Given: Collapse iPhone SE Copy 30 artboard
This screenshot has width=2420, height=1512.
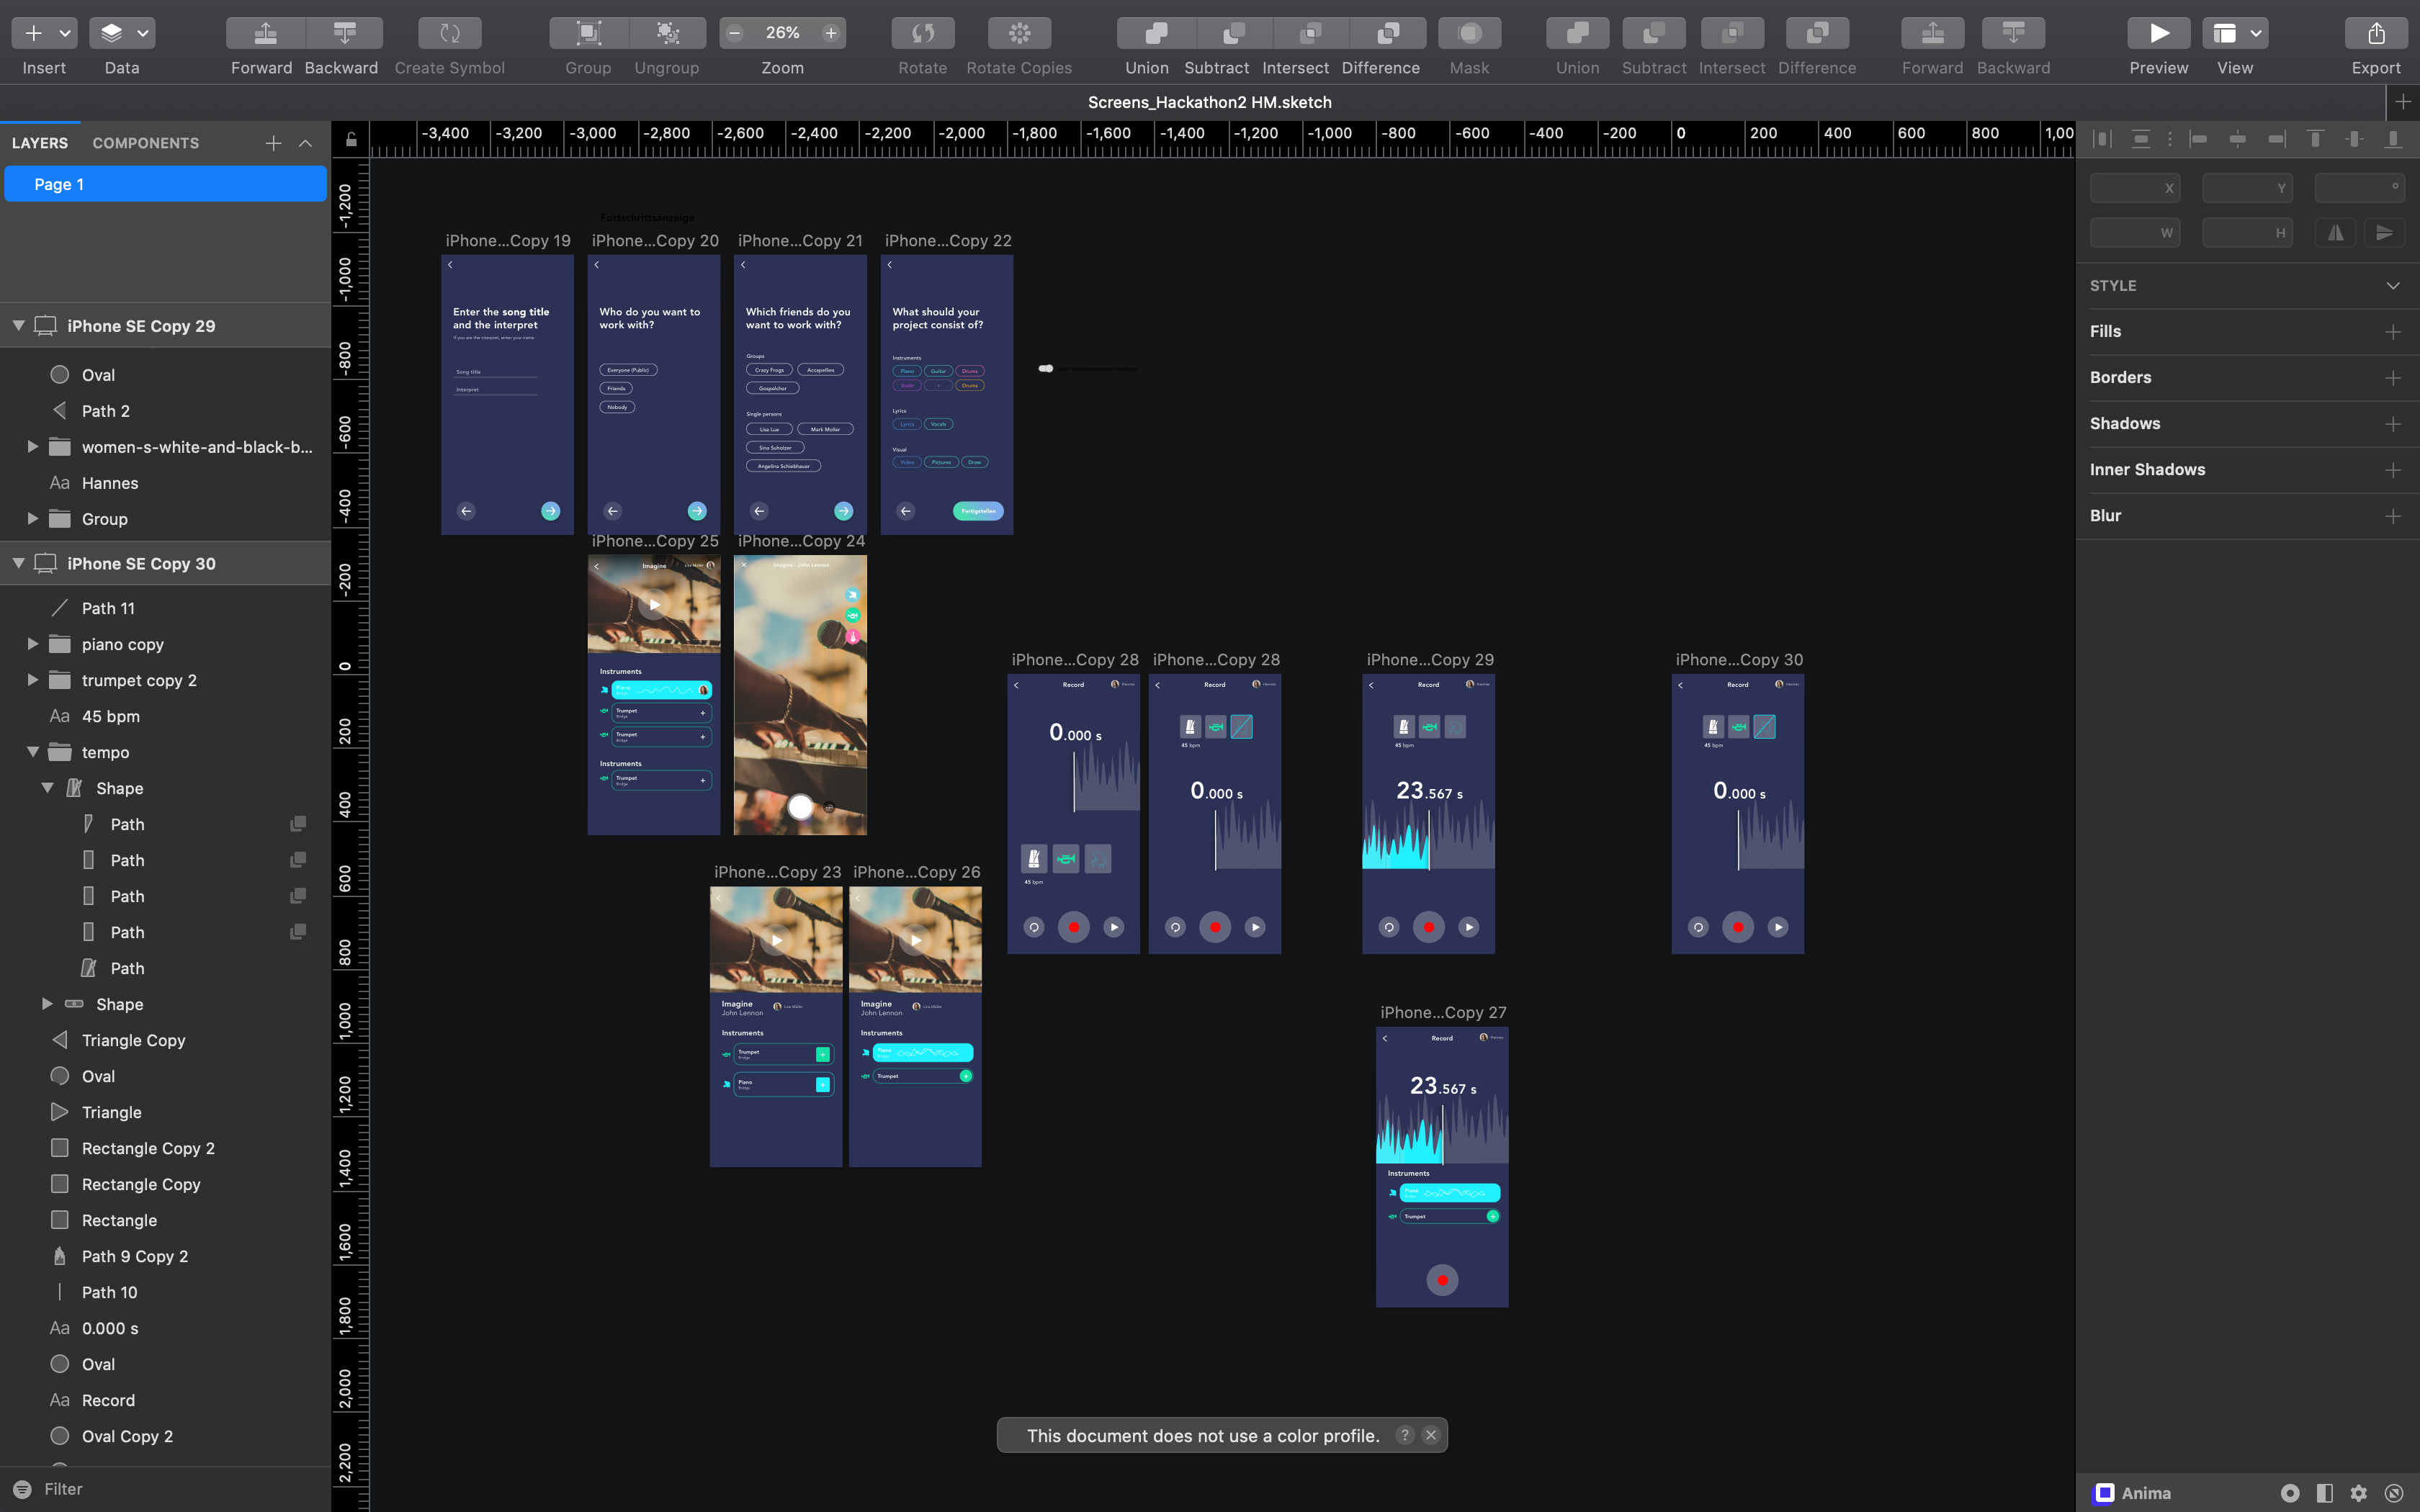Looking at the screenshot, I should pyautogui.click(x=18, y=563).
